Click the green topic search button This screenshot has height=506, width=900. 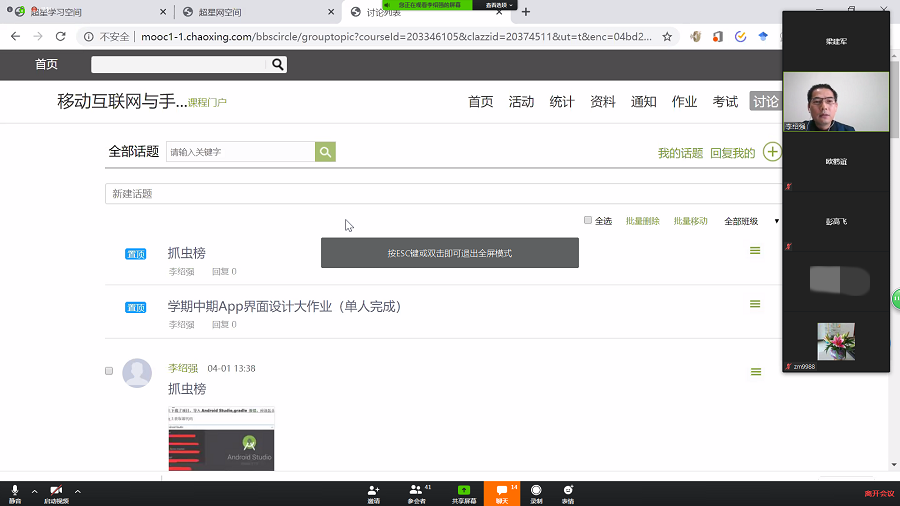tap(325, 152)
